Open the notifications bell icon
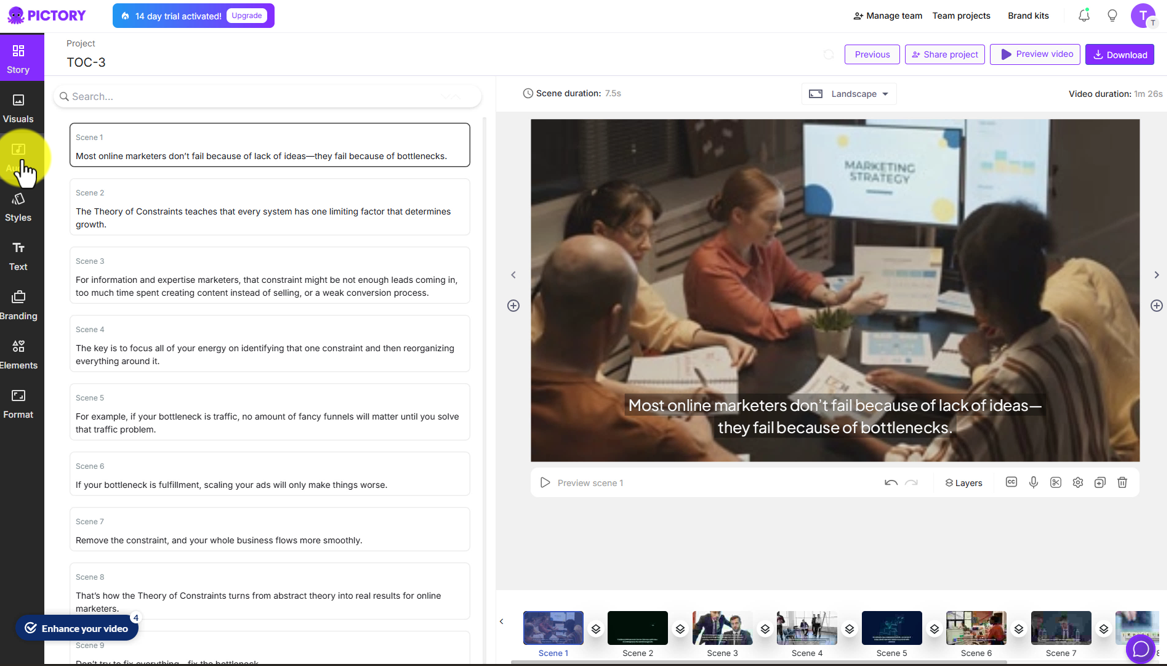The height and width of the screenshot is (666, 1167). click(x=1084, y=16)
